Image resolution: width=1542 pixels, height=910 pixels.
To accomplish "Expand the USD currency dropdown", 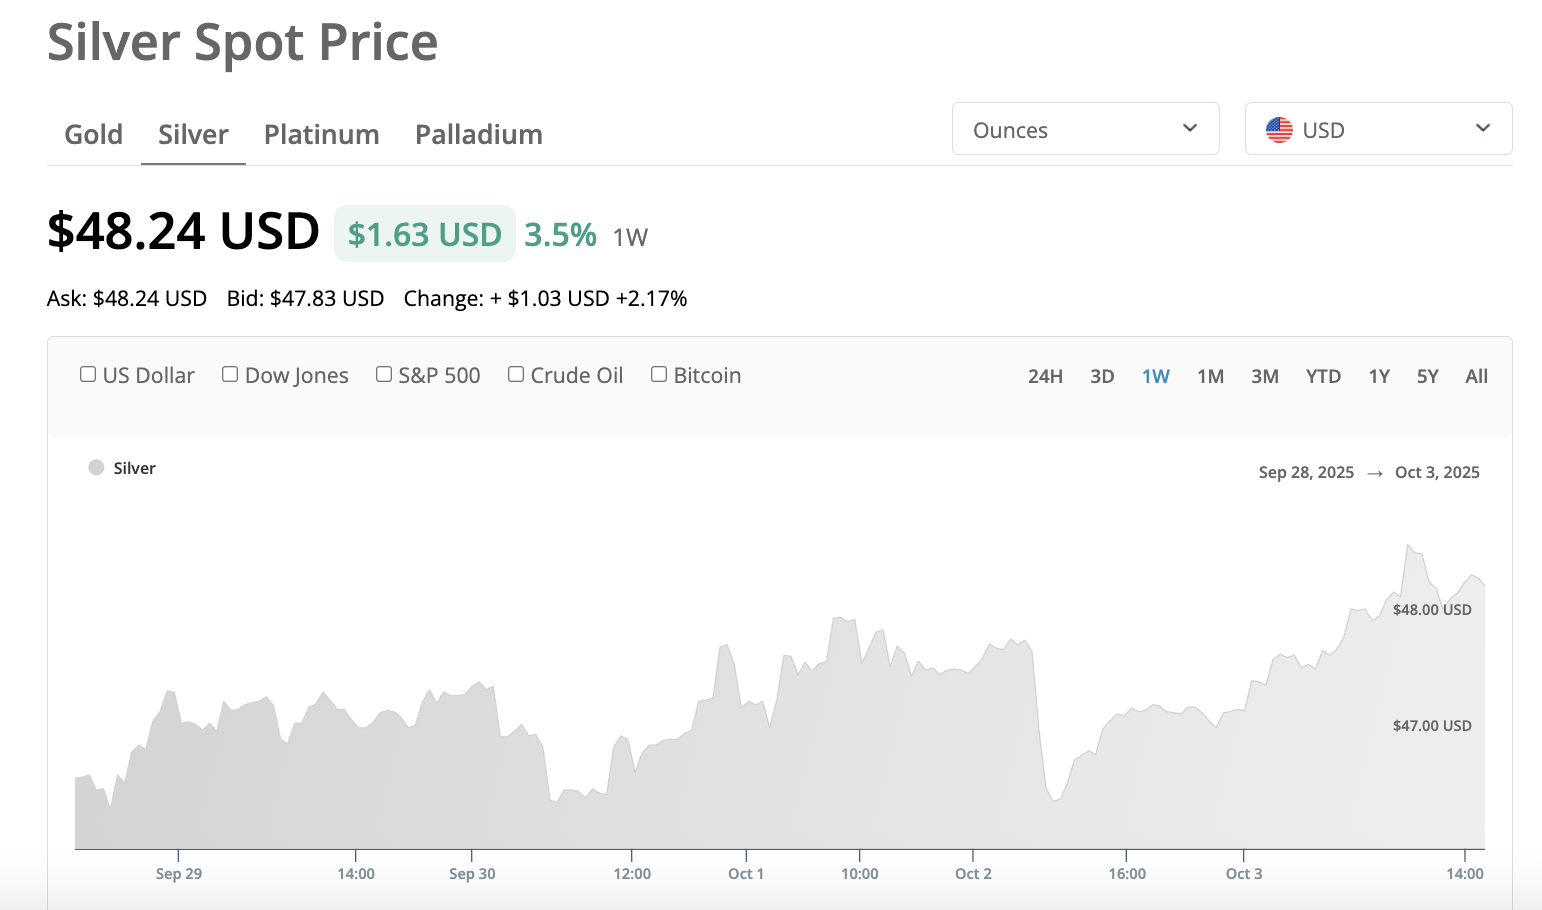I will [1378, 129].
